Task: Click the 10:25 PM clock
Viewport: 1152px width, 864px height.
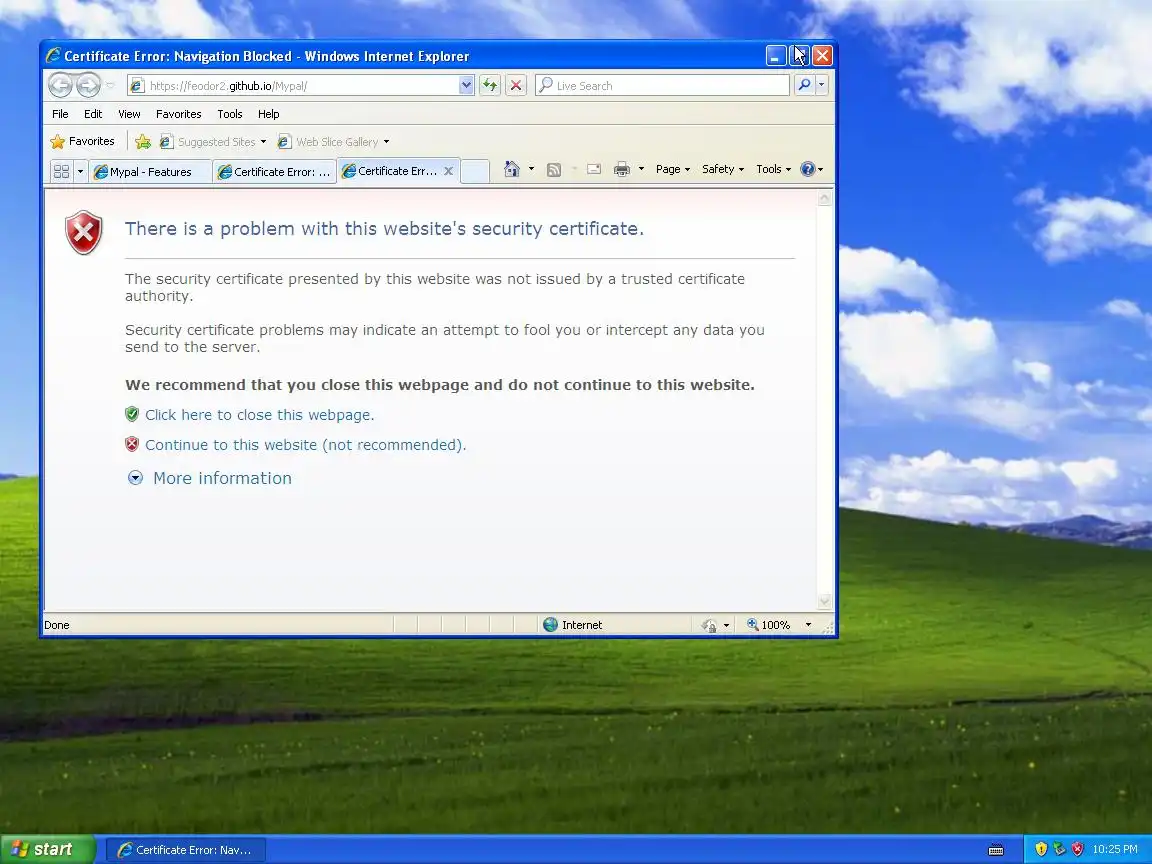Action: tap(1115, 849)
